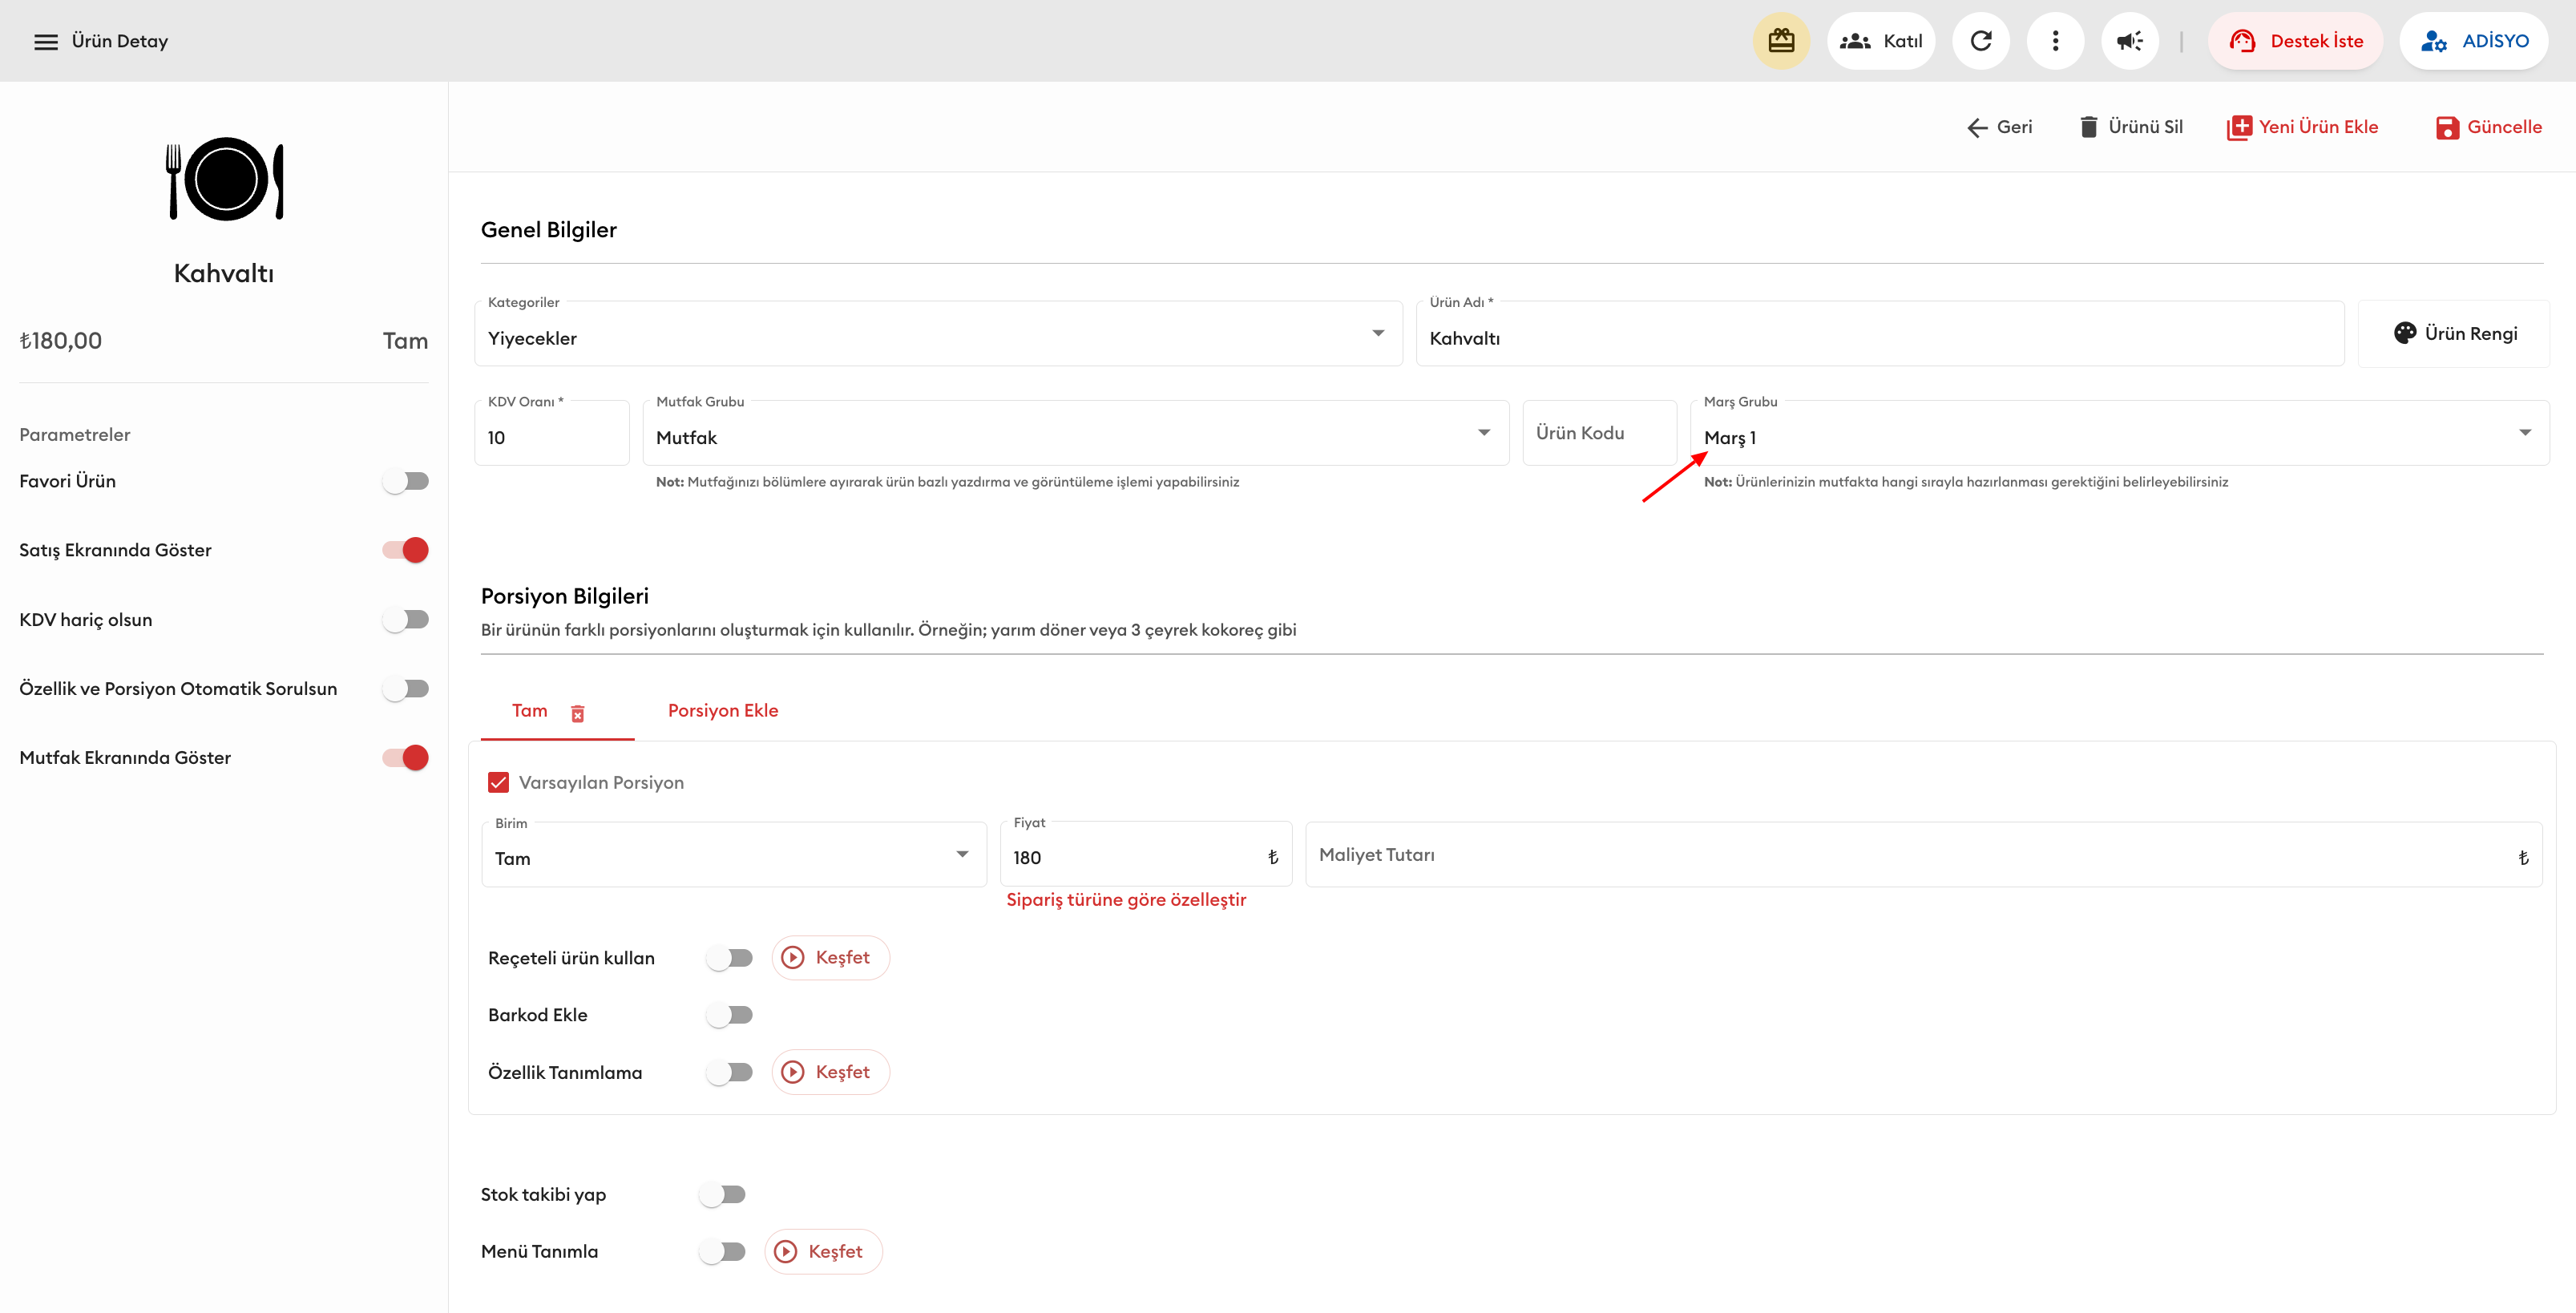Open the Kategoriler dropdown showing Yiyecekler
Image resolution: width=2576 pixels, height=1313 pixels.
(x=938, y=334)
